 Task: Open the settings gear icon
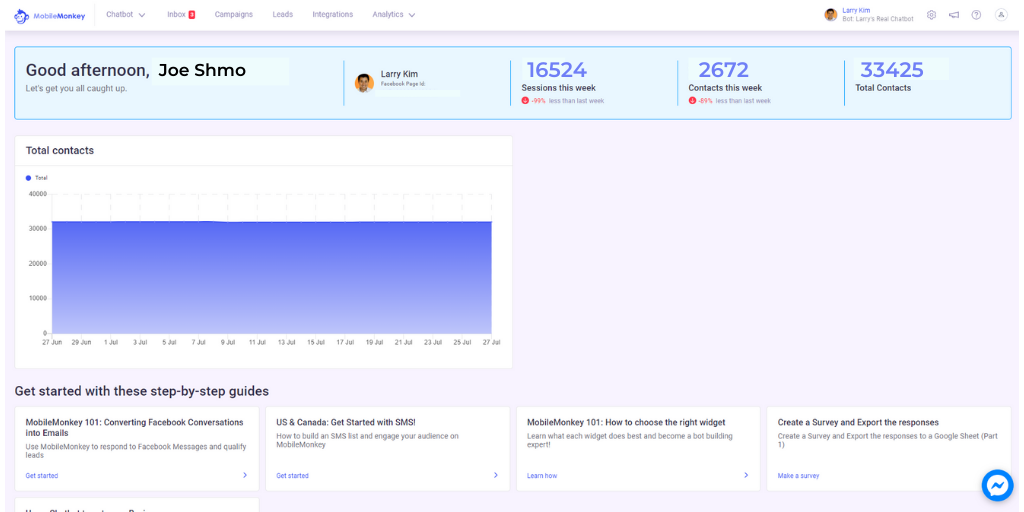coord(931,15)
